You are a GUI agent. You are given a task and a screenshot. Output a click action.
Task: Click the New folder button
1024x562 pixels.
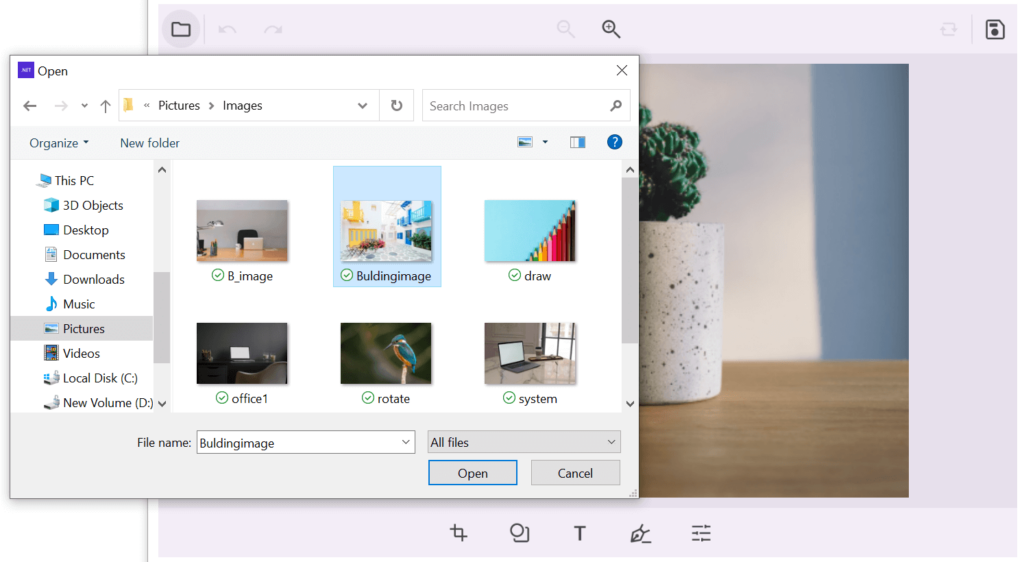(150, 143)
